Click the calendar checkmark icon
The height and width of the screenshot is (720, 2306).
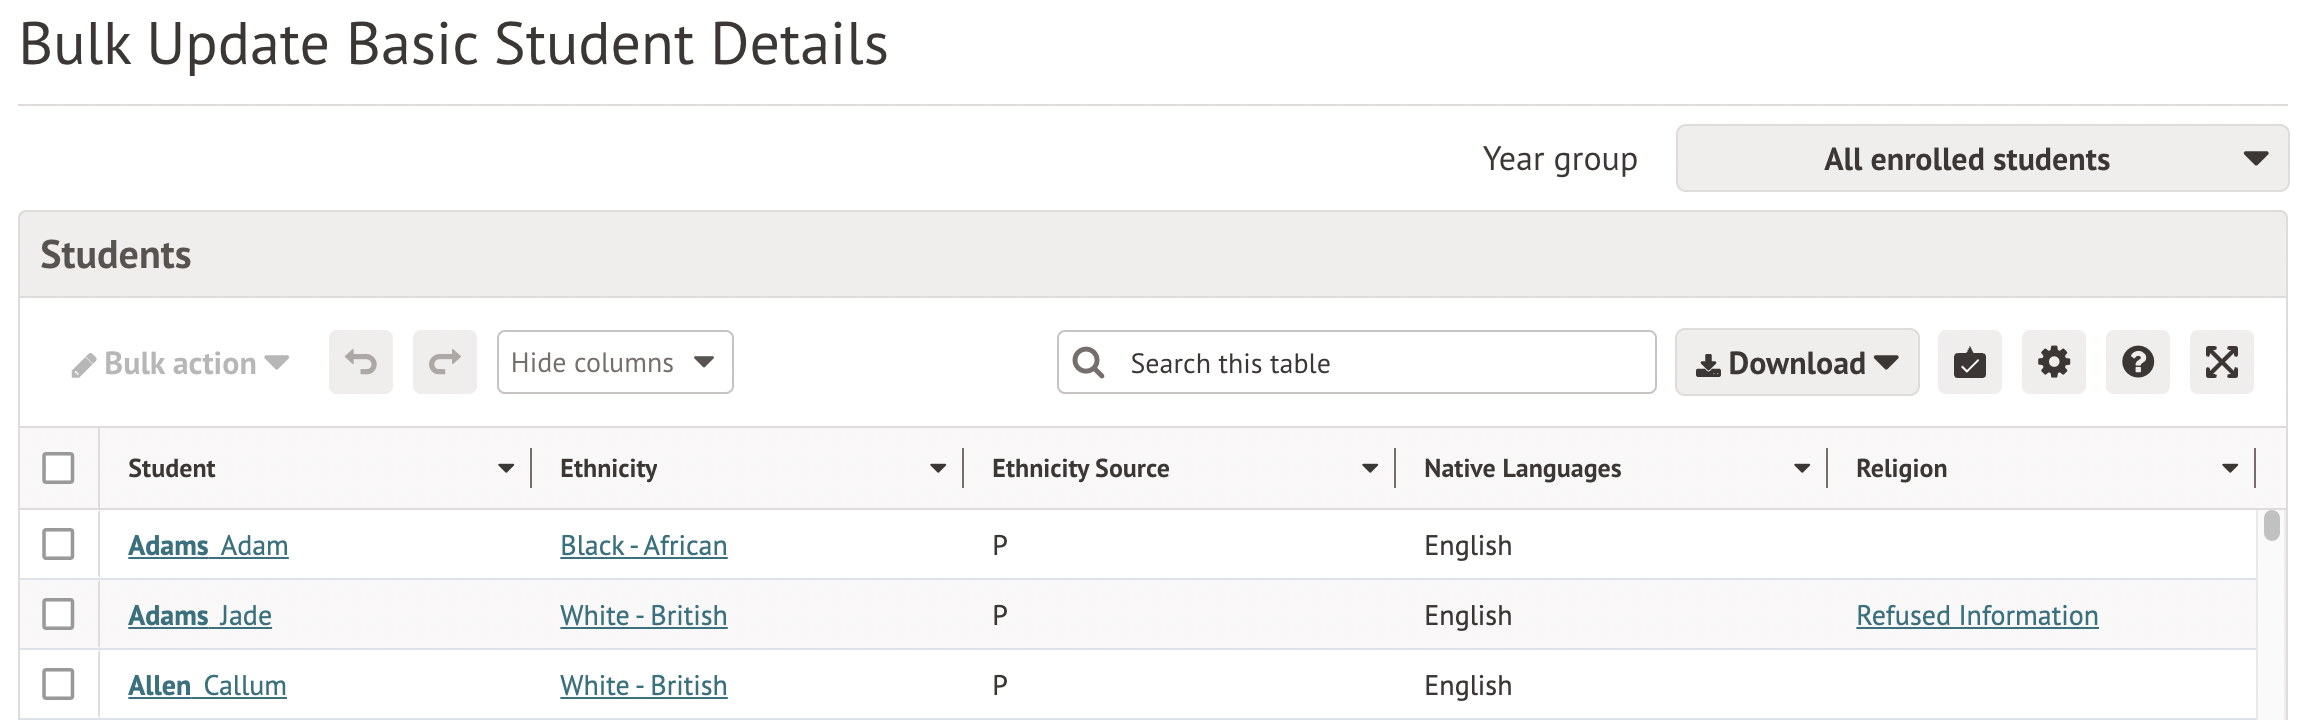[x=1969, y=362]
